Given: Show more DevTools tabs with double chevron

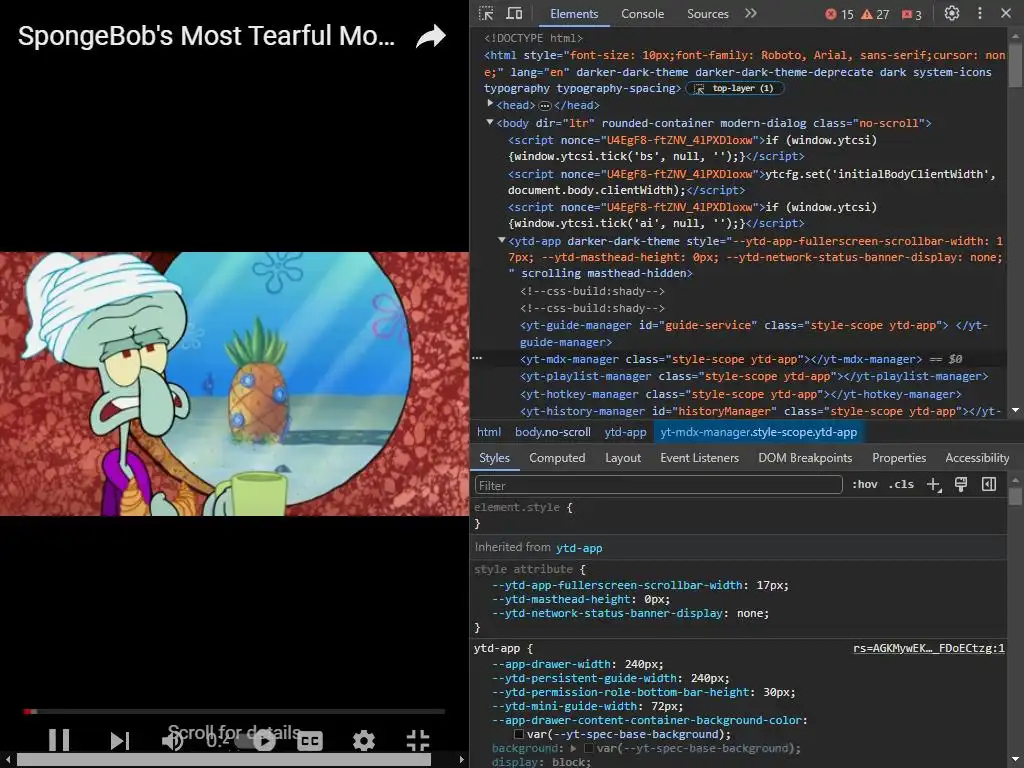Looking at the screenshot, I should [750, 13].
